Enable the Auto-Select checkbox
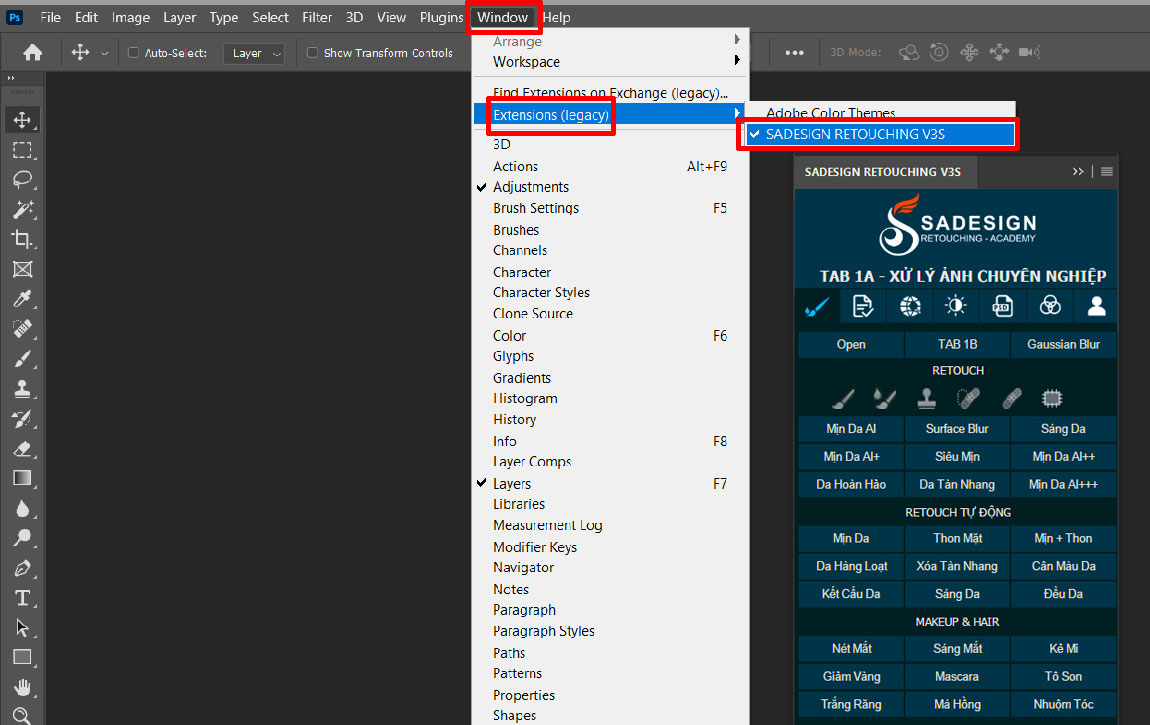The width and height of the screenshot is (1150, 725). pos(134,53)
